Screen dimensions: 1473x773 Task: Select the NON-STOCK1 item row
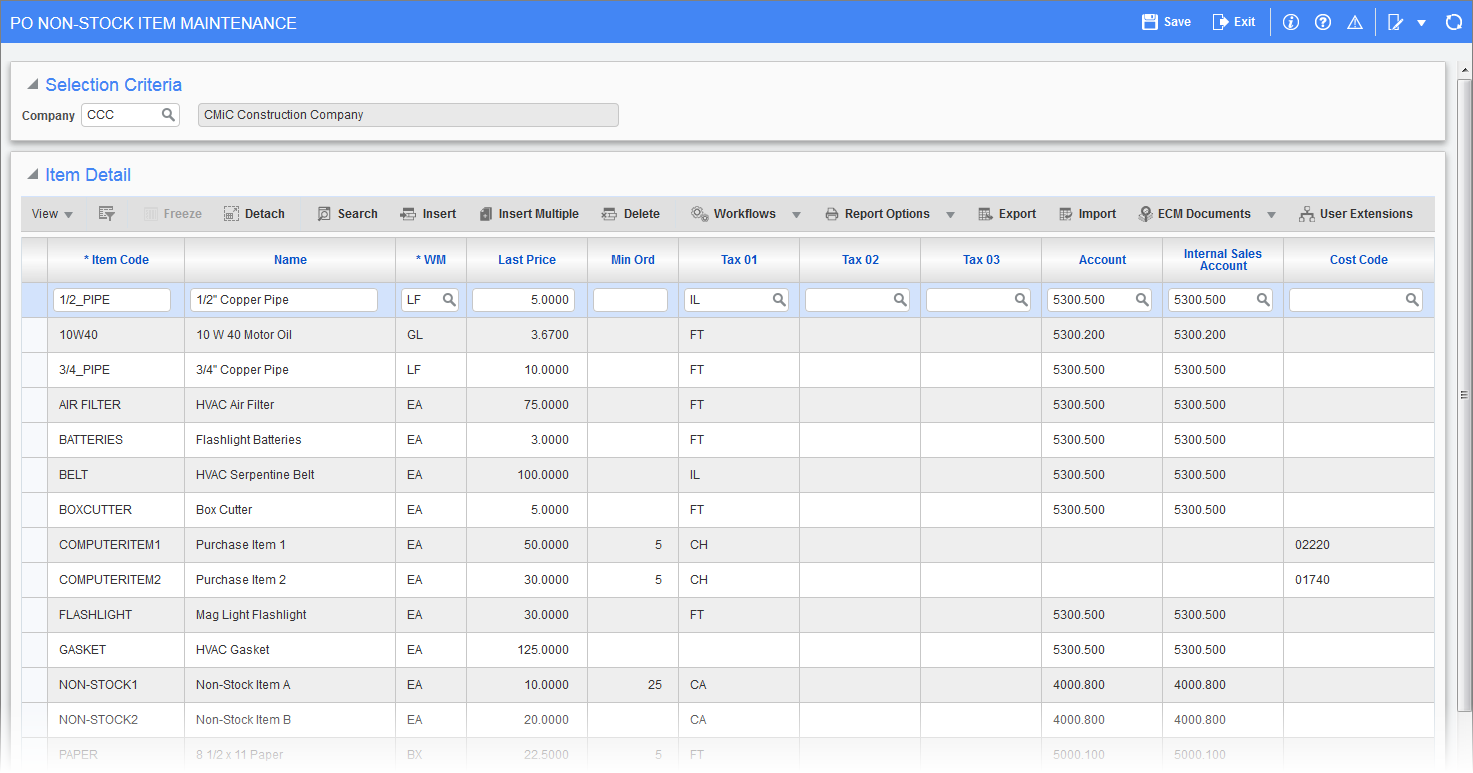[728, 685]
